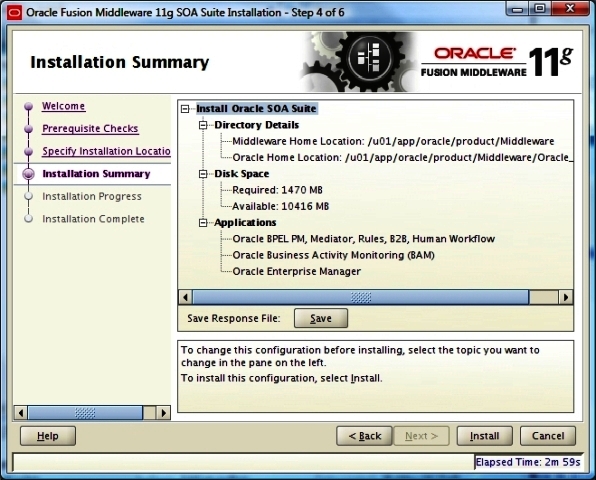This screenshot has width=596, height=480.
Task: Collapse the Directory Details node
Action: 203,125
